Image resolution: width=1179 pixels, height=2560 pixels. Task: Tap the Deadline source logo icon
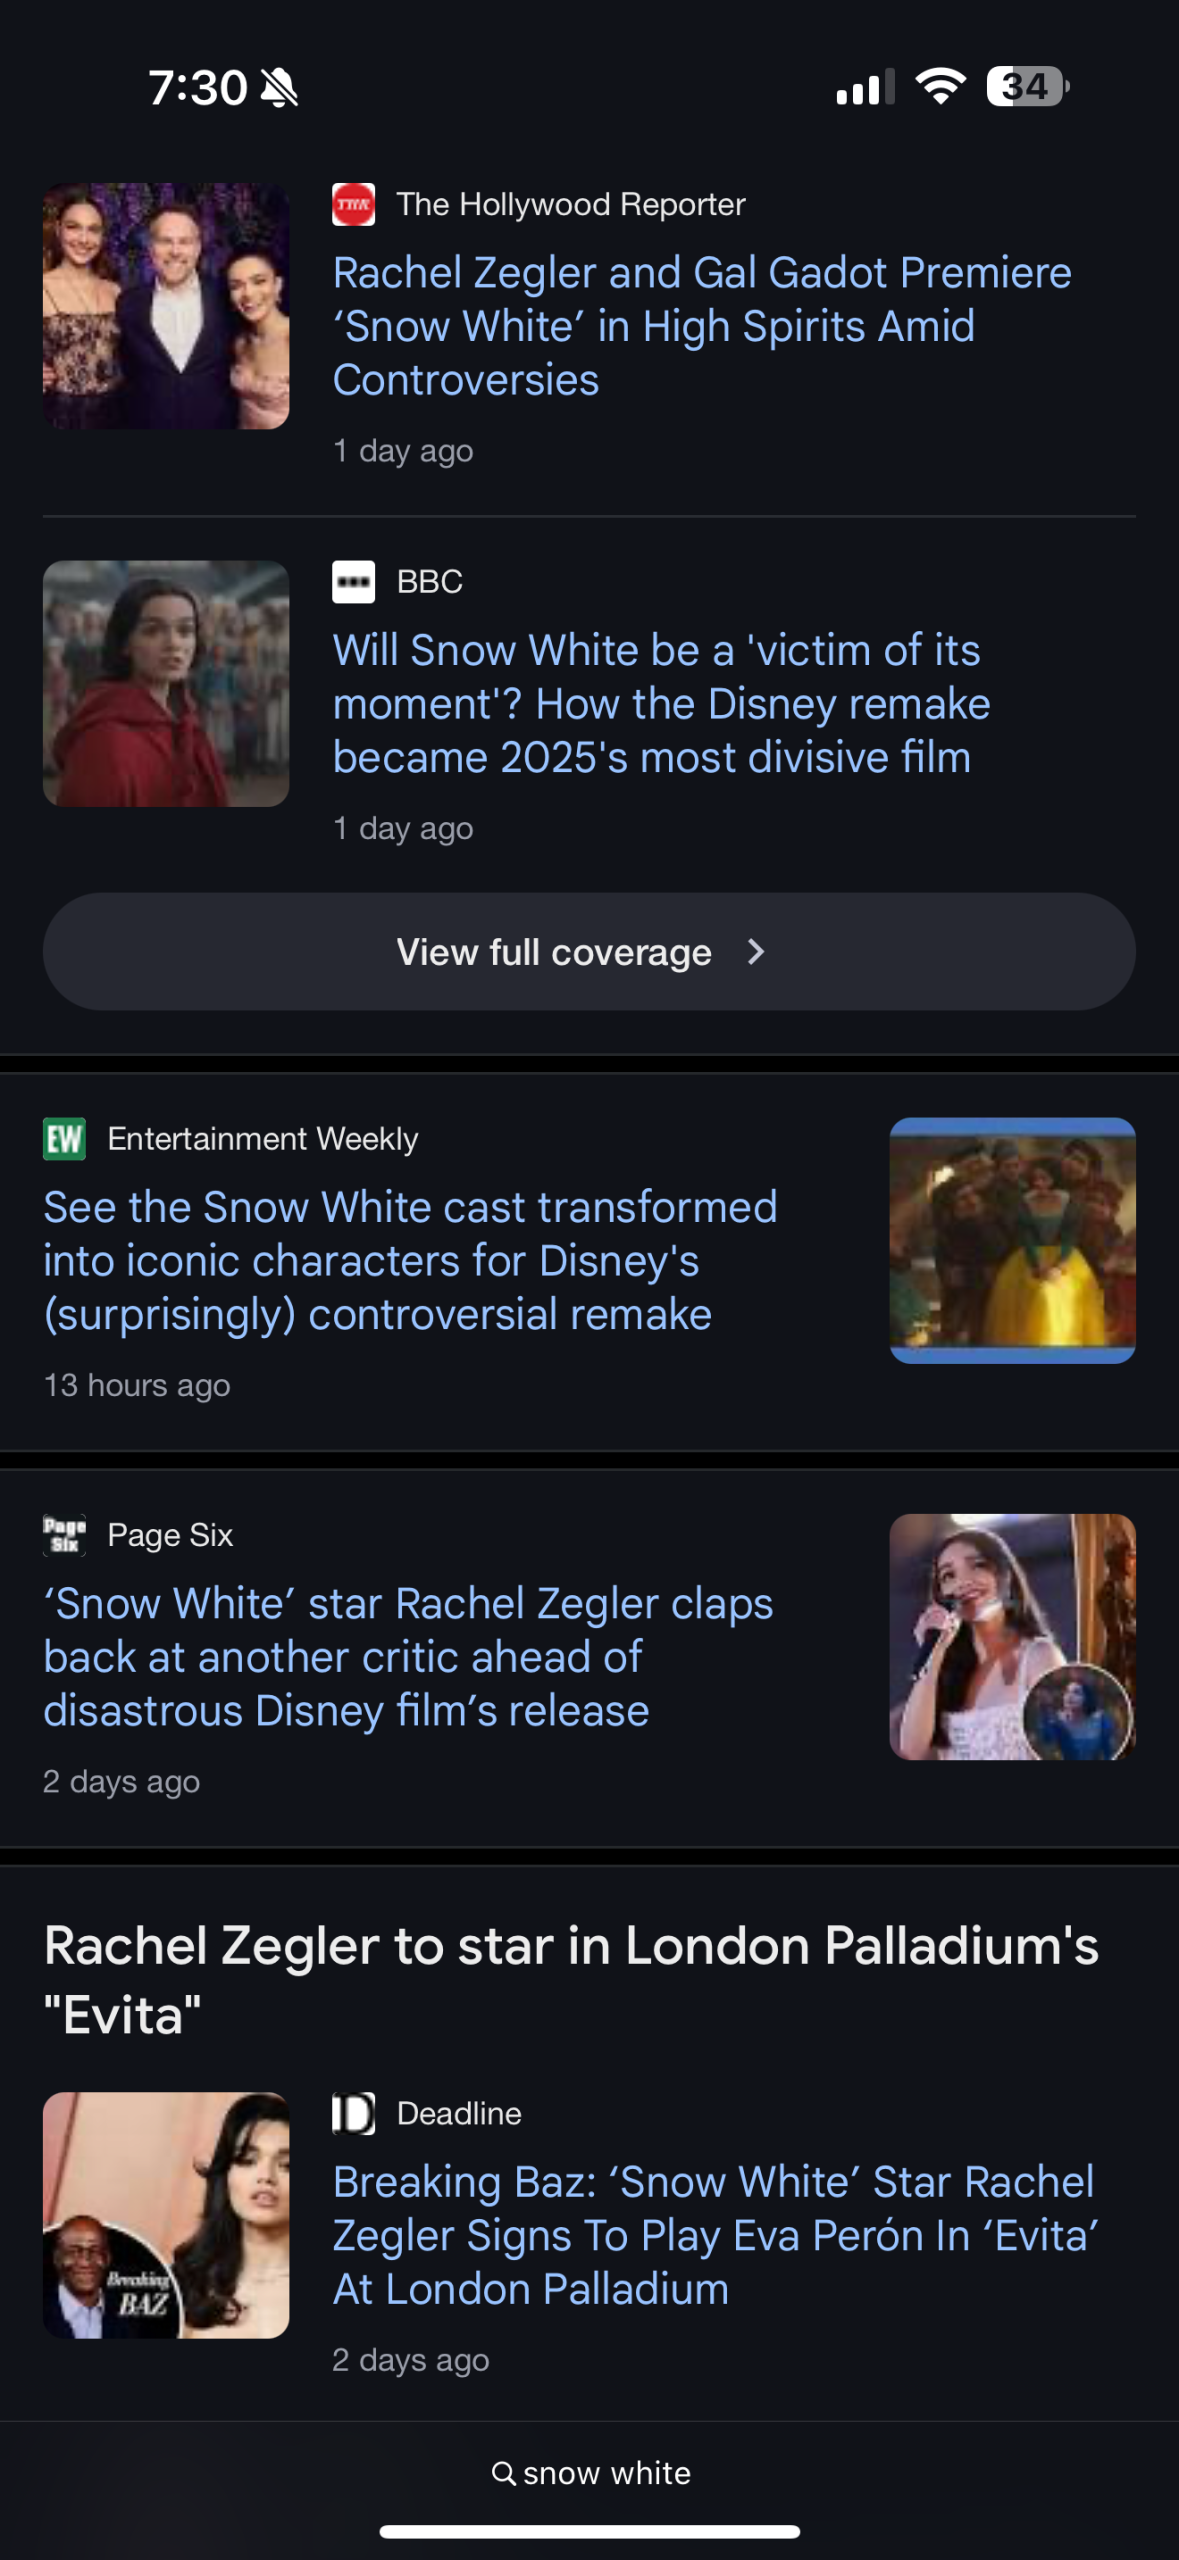pos(353,2114)
